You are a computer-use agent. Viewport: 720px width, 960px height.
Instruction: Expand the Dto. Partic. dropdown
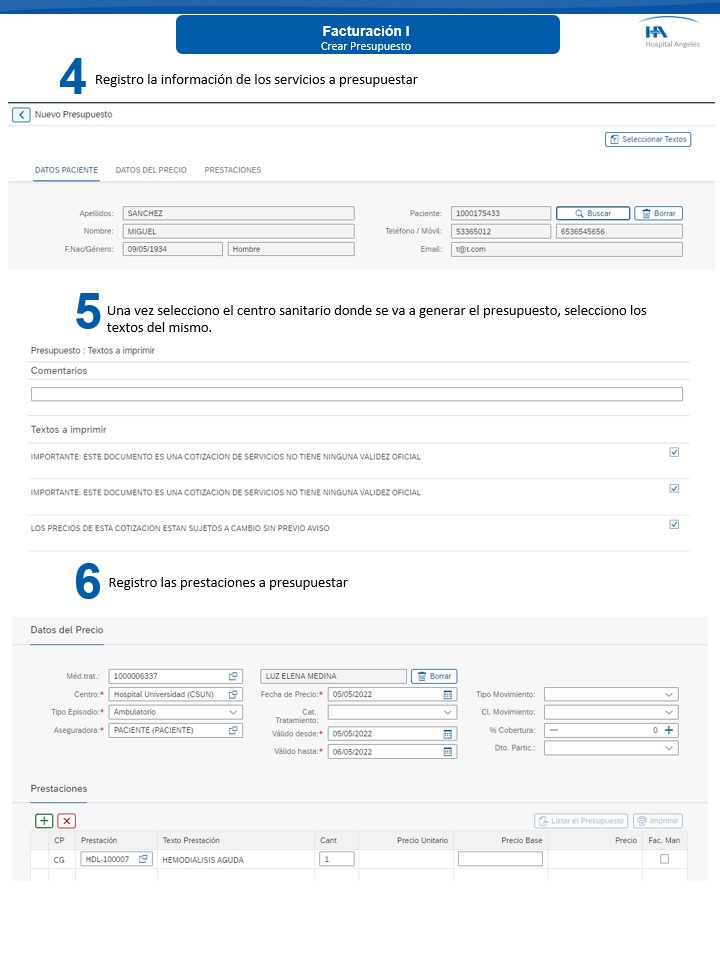(668, 748)
